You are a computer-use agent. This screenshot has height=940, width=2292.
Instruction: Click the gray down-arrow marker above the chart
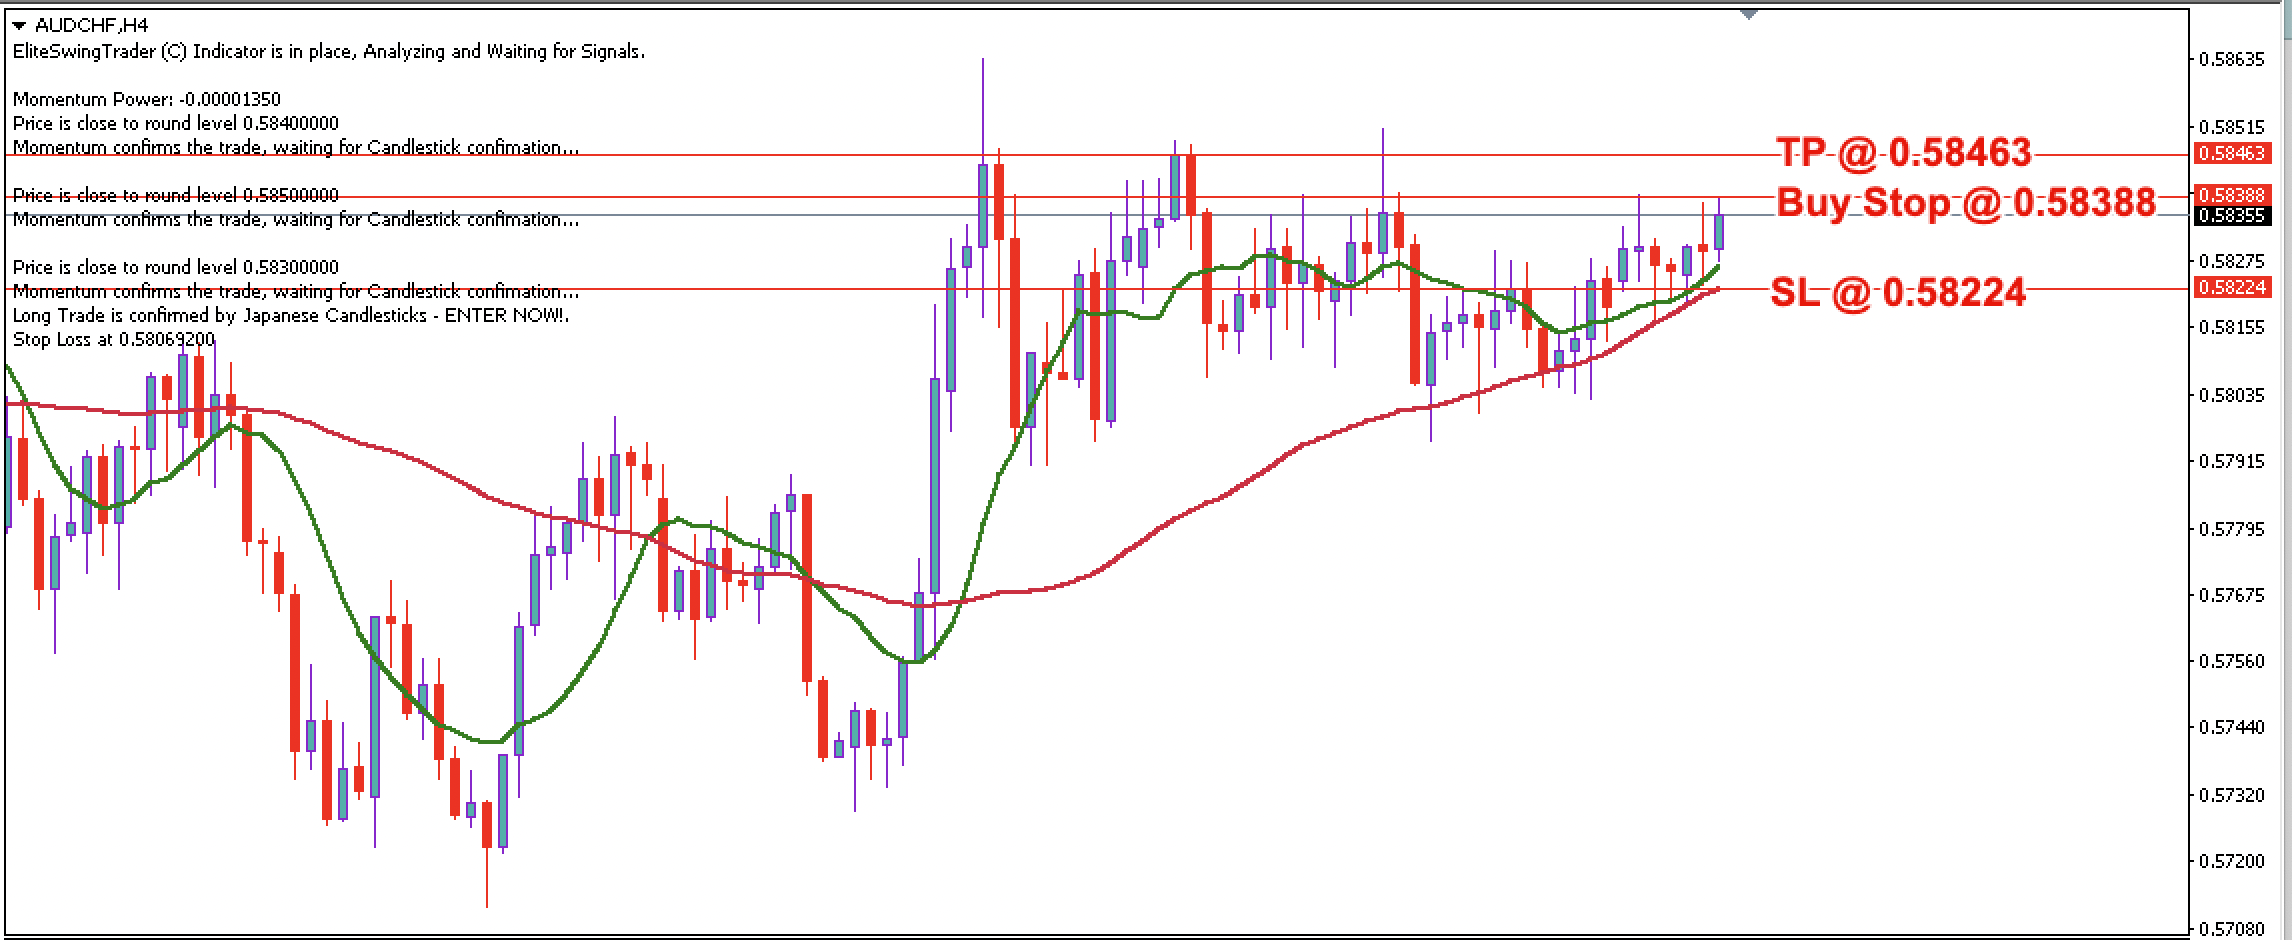(x=1748, y=15)
